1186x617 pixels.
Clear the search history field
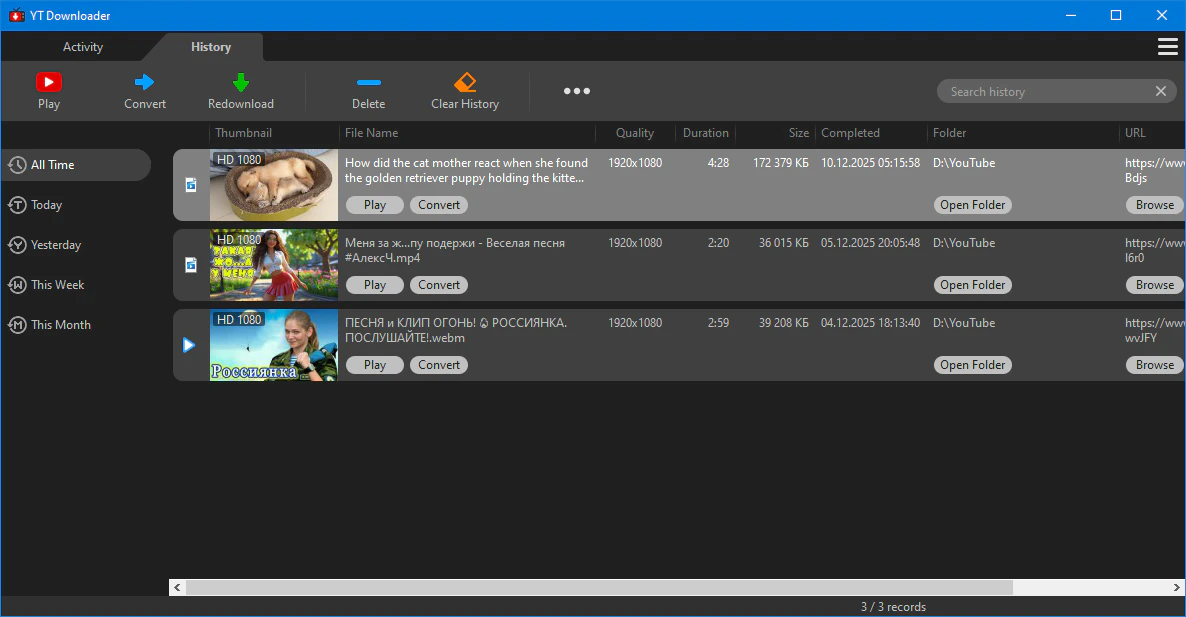[1160, 91]
